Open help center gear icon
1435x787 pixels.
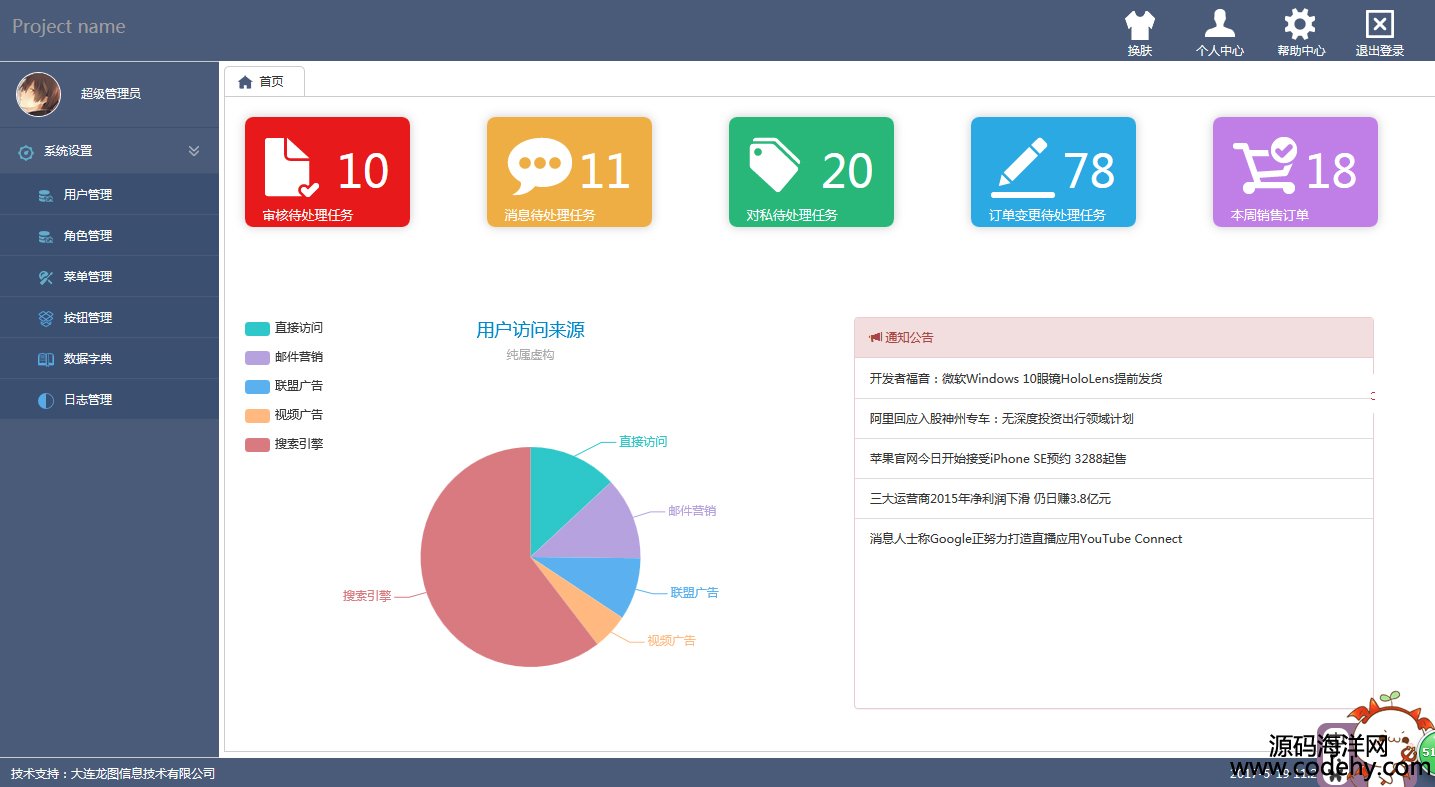point(1299,24)
